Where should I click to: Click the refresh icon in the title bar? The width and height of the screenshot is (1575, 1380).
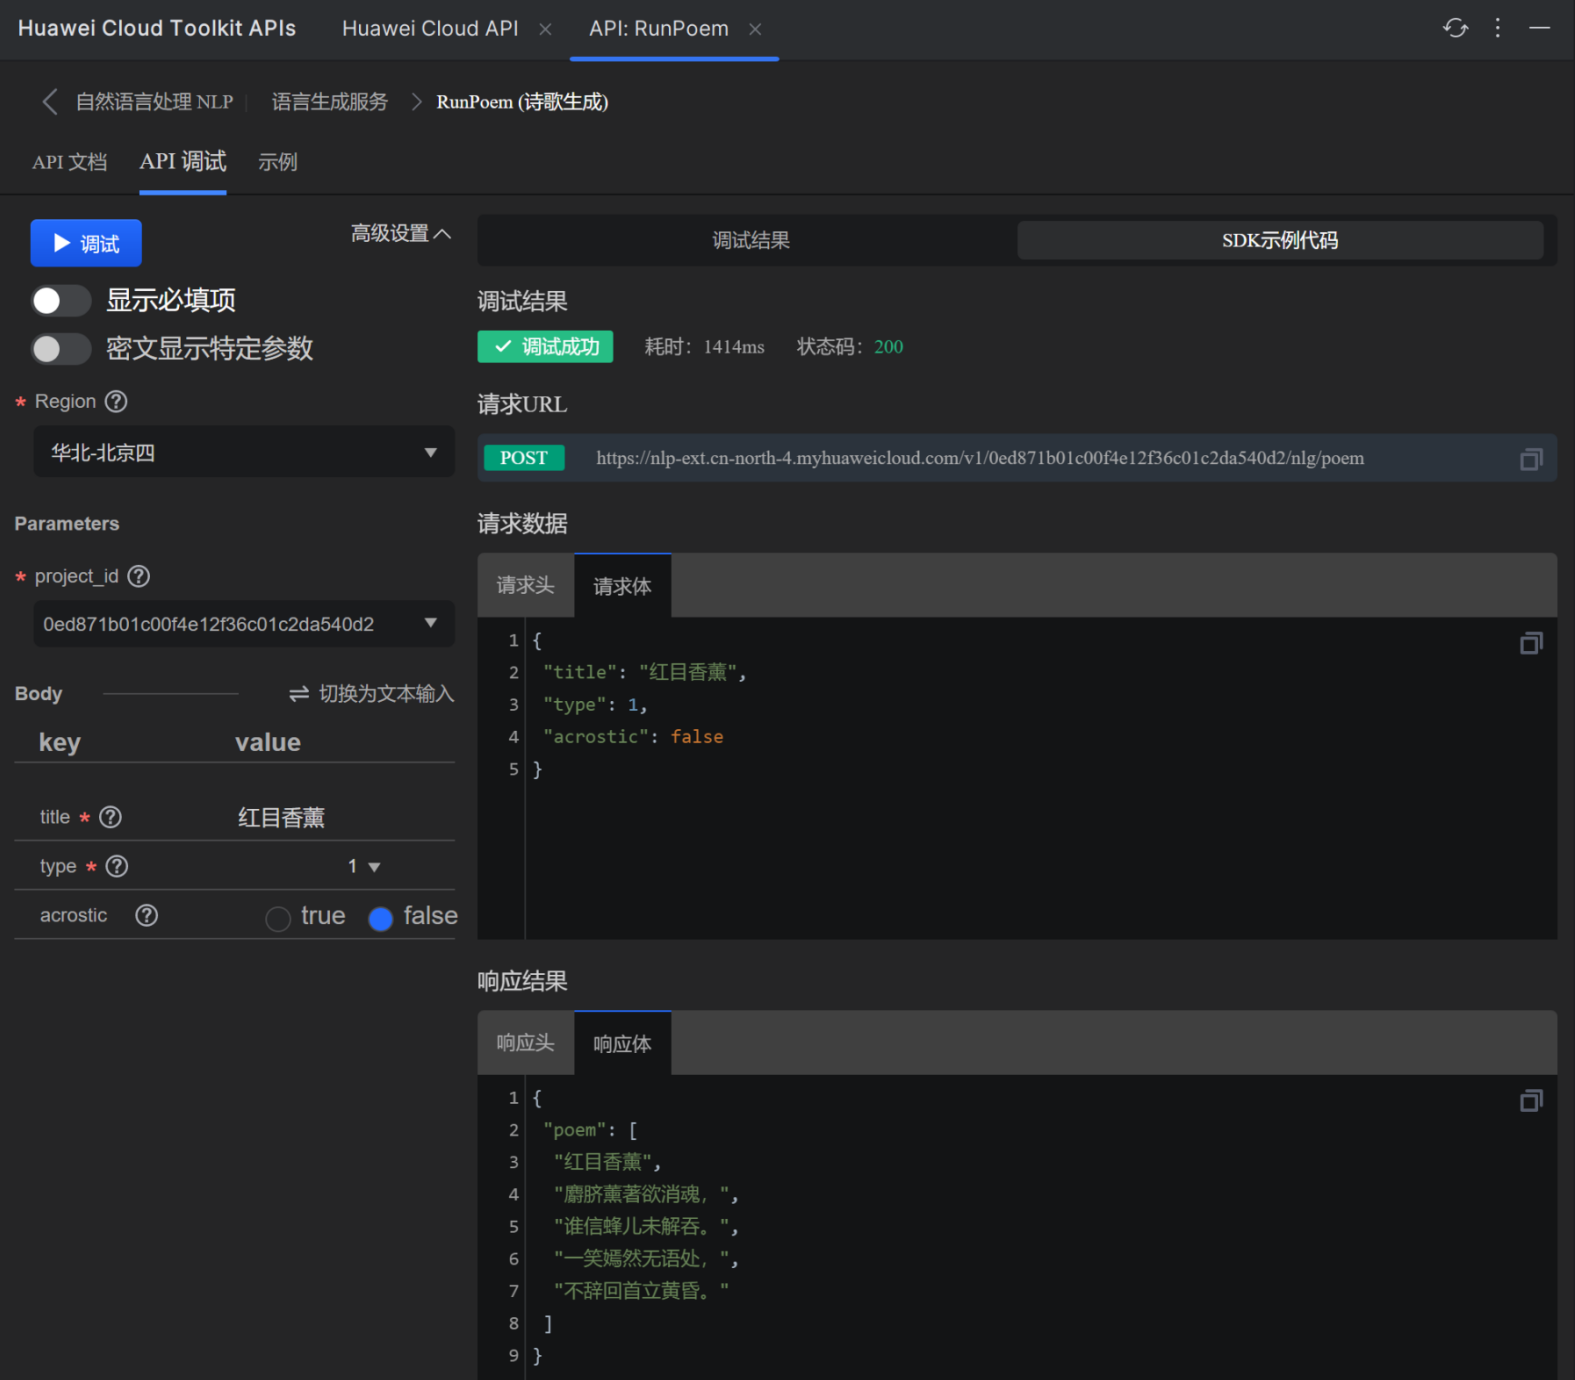1455,28
